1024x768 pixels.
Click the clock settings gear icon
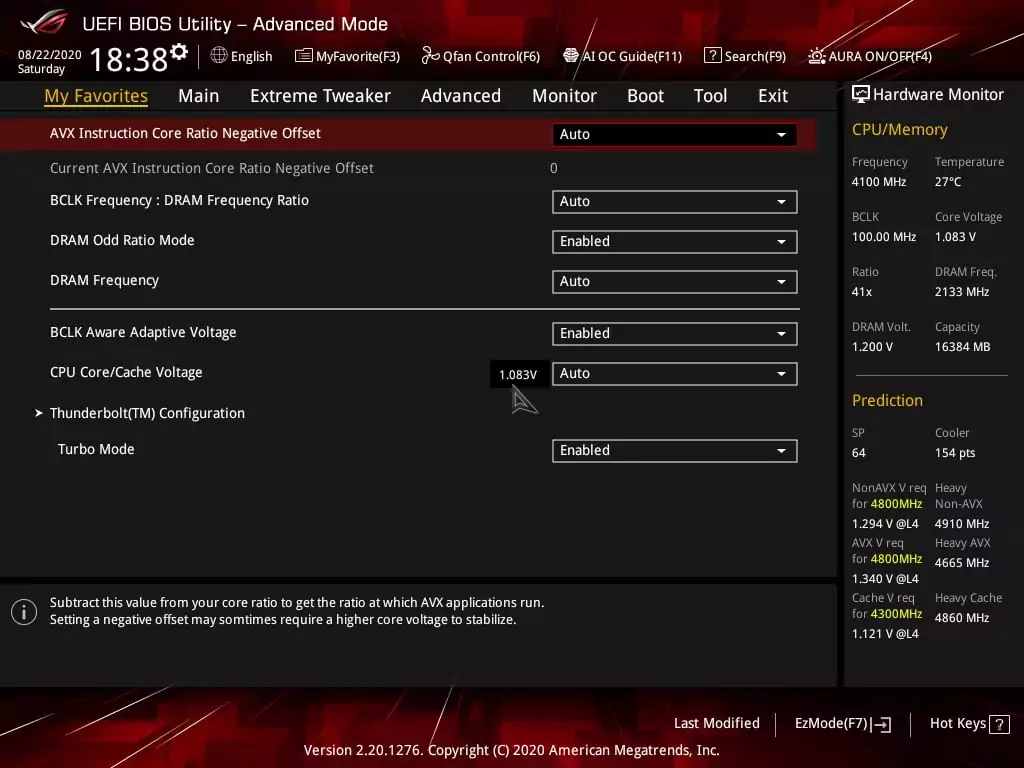click(x=179, y=52)
